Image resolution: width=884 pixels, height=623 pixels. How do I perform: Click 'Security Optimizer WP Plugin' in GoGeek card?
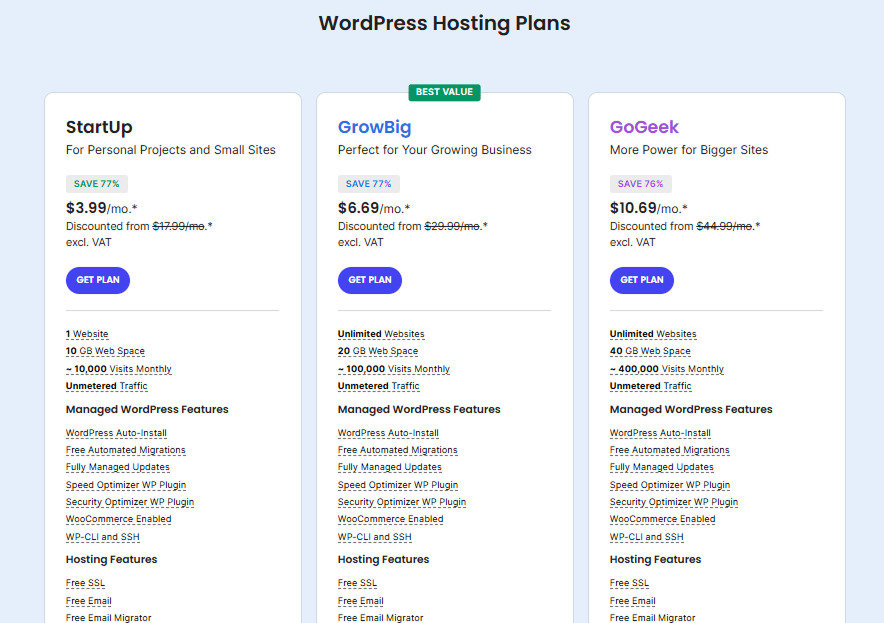tap(674, 502)
